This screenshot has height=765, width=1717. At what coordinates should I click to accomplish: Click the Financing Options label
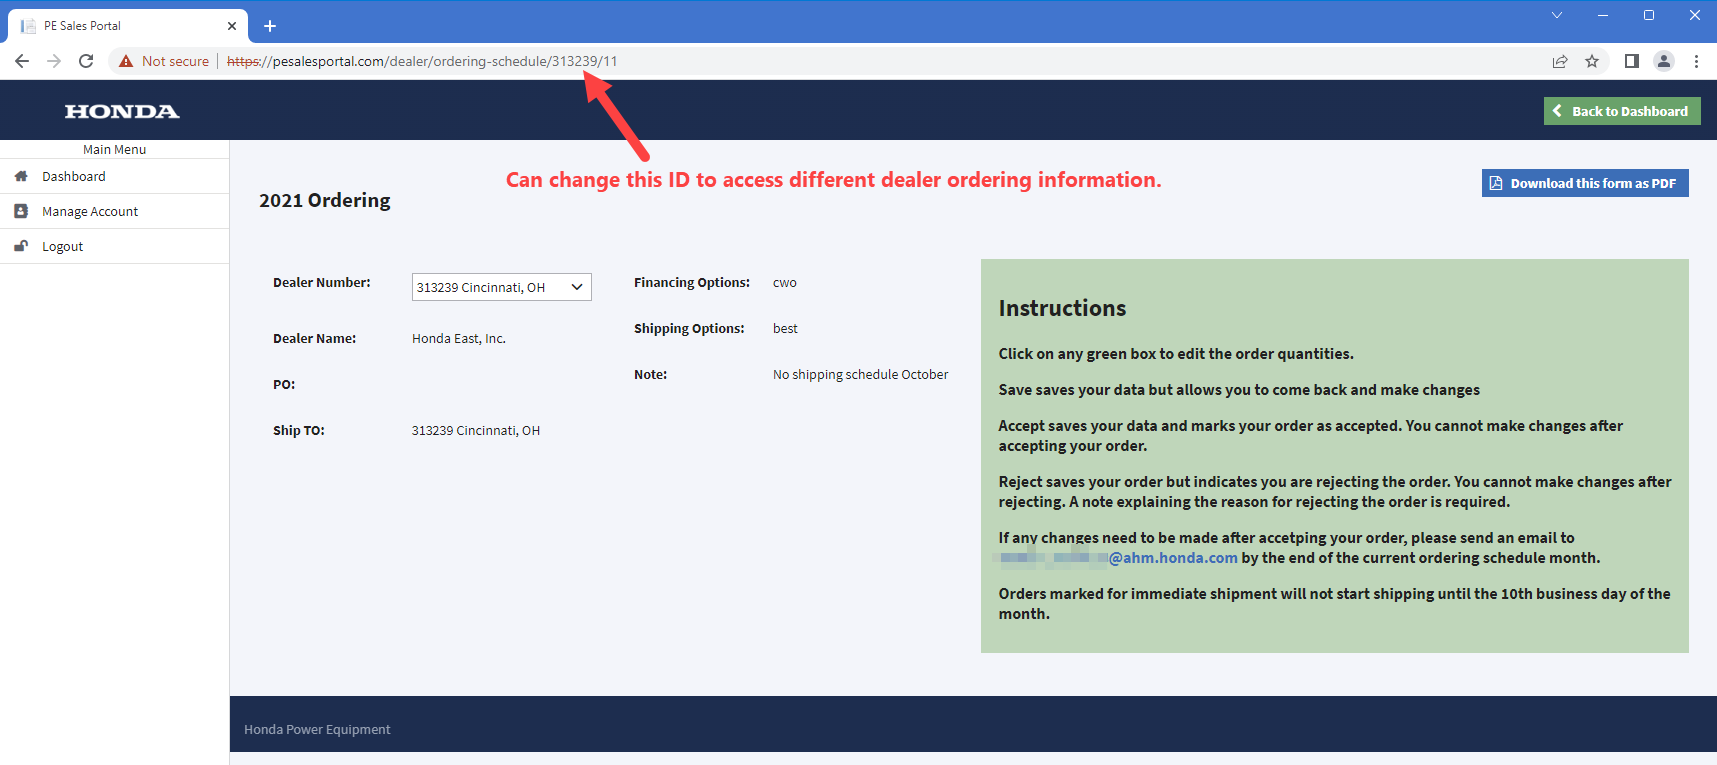point(692,283)
